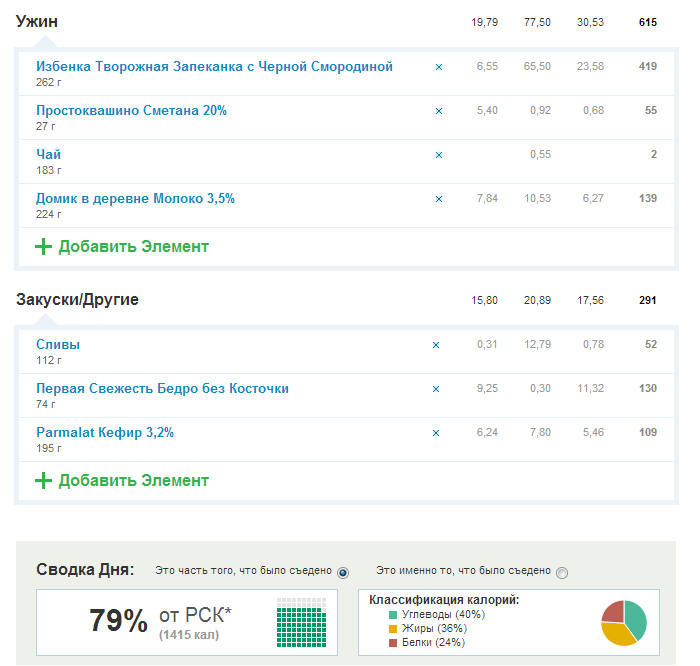Click carbs value 12,79 for Сливы
The width and height of the screenshot is (700, 666).
[537, 345]
